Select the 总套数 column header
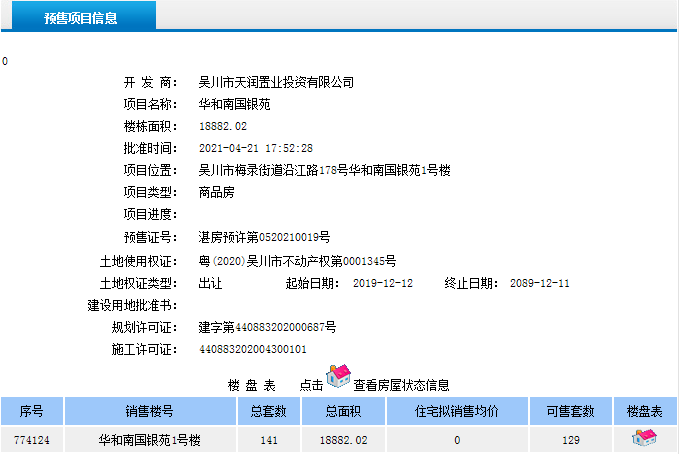Viewport: 680px width, 454px height. [x=268, y=411]
